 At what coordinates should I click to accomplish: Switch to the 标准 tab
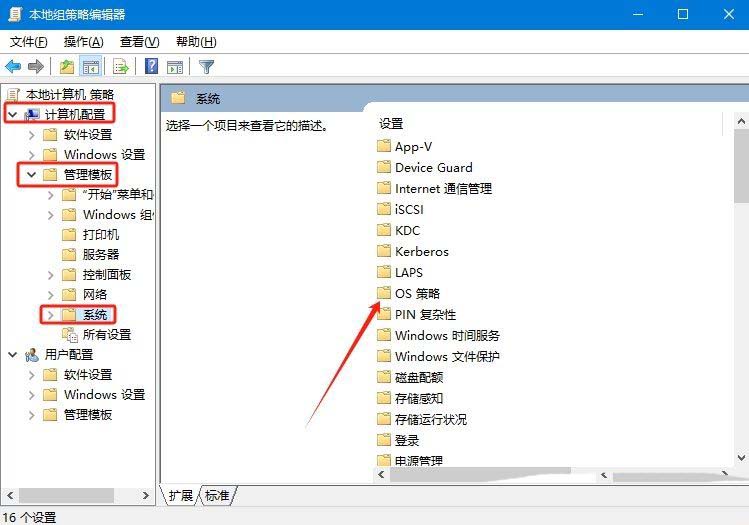(217, 495)
